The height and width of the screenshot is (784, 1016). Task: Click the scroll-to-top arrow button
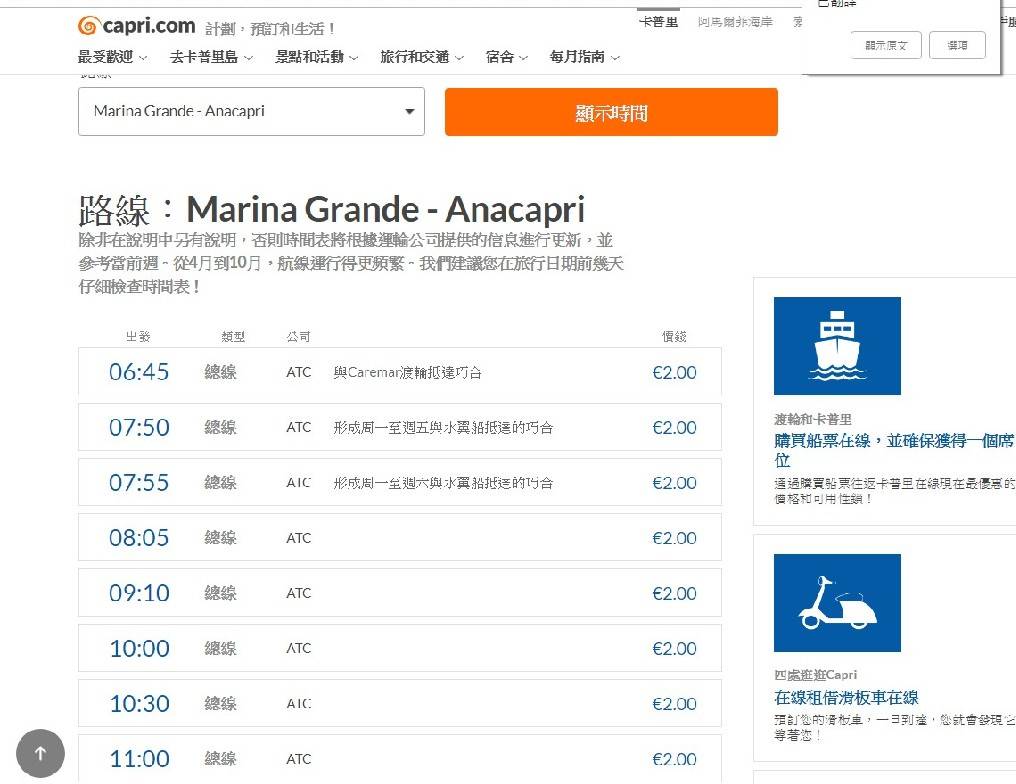pyautogui.click(x=40, y=754)
